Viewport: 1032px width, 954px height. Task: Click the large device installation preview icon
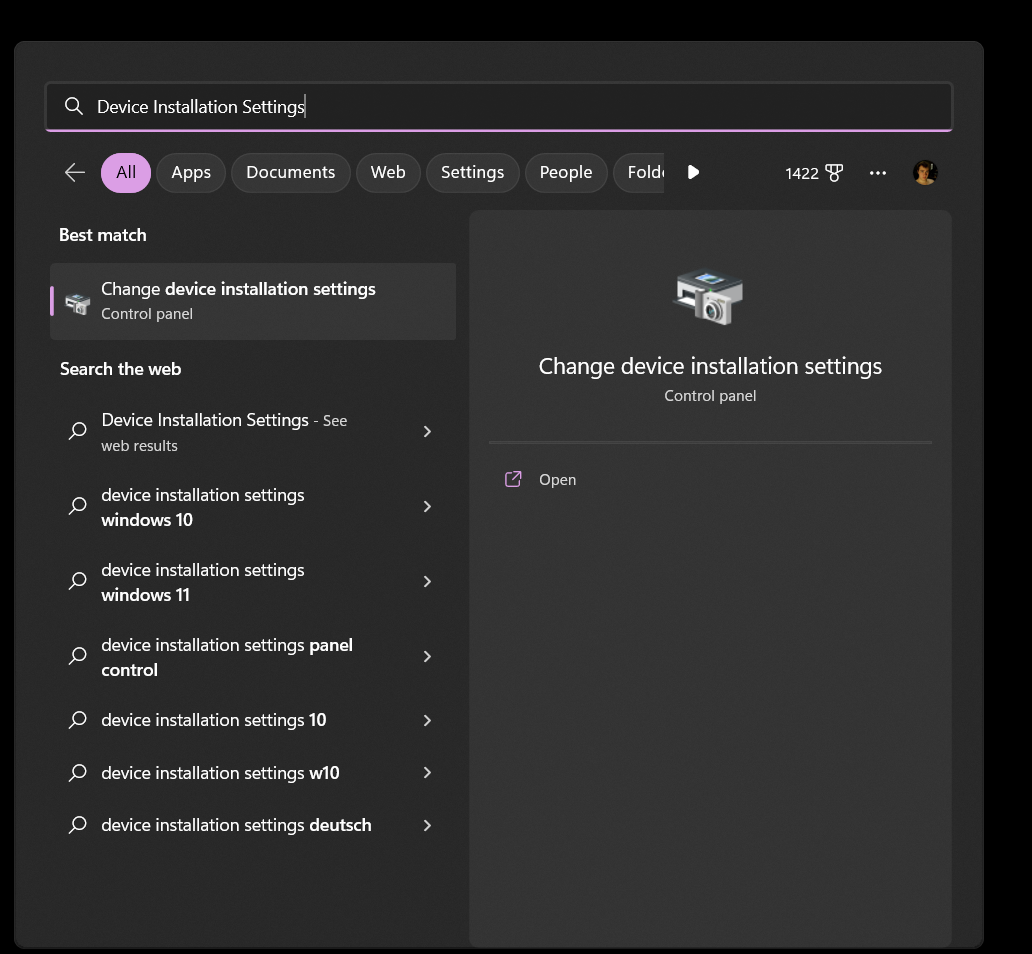709,297
